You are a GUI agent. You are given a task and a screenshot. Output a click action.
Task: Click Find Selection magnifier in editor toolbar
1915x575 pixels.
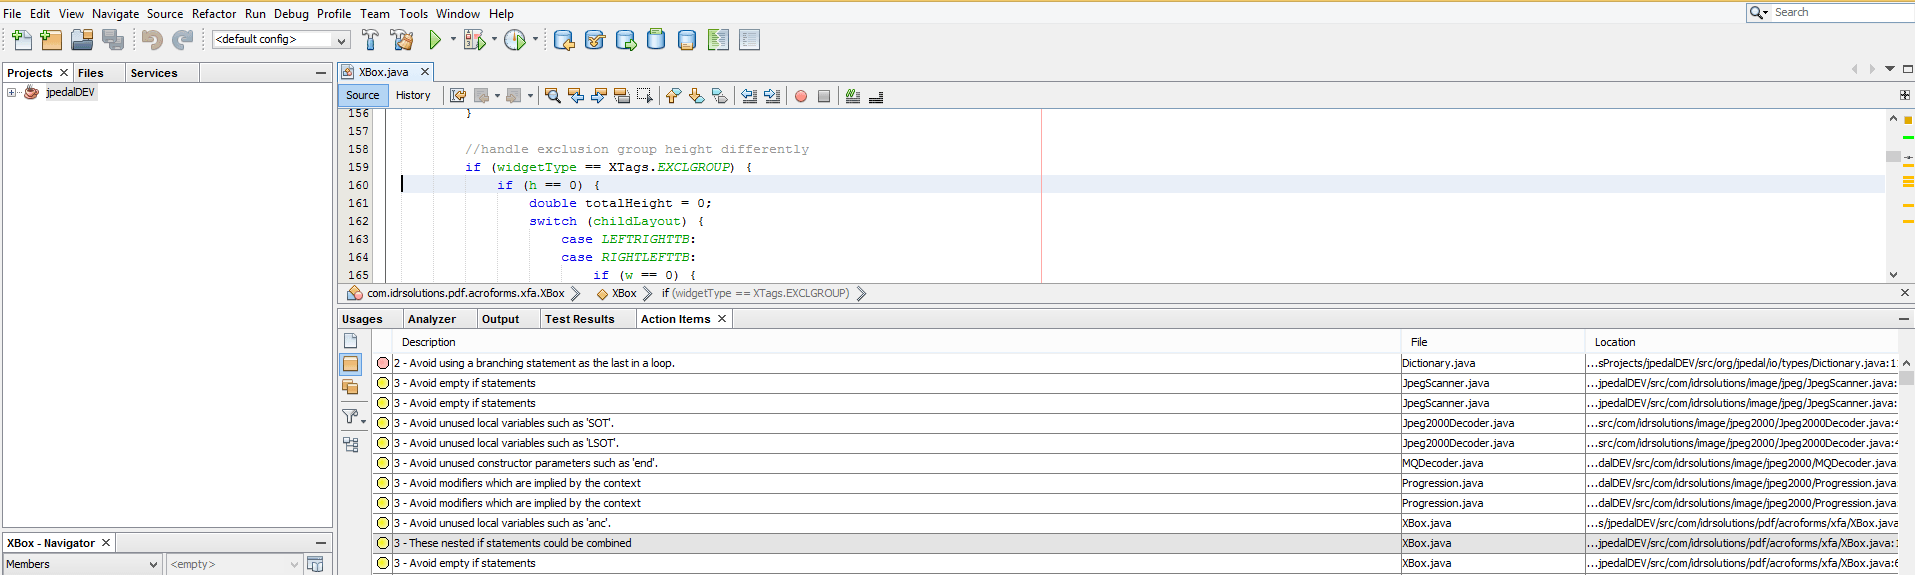click(x=552, y=96)
